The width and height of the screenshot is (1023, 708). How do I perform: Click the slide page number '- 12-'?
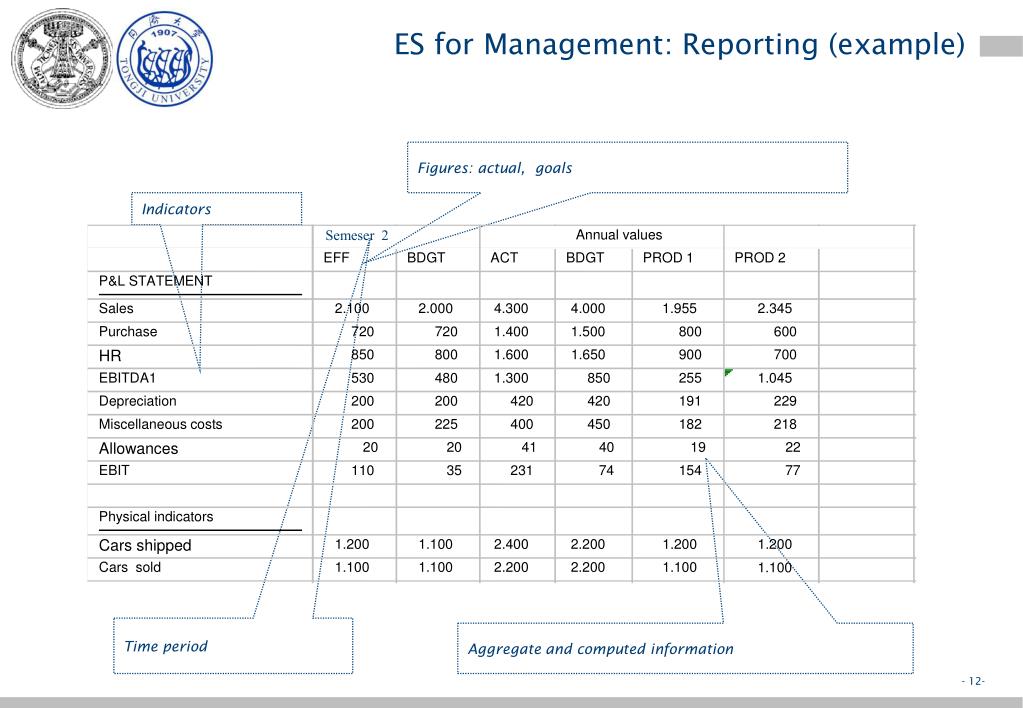coord(973,681)
